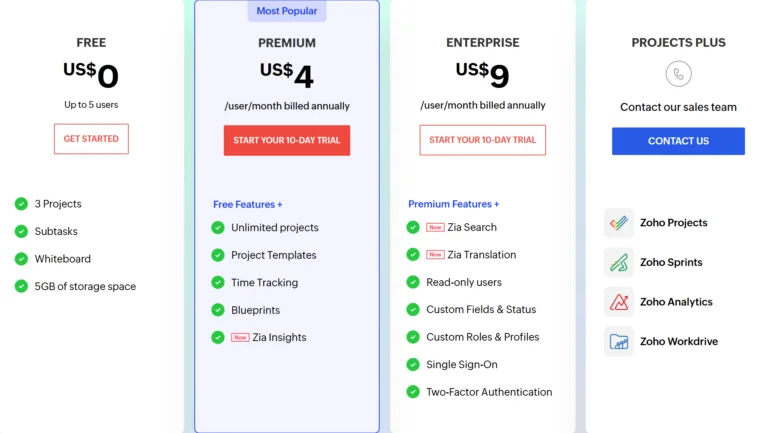This screenshot has width=768, height=433.
Task: Click the Zoho Projects icon
Action: pos(619,223)
